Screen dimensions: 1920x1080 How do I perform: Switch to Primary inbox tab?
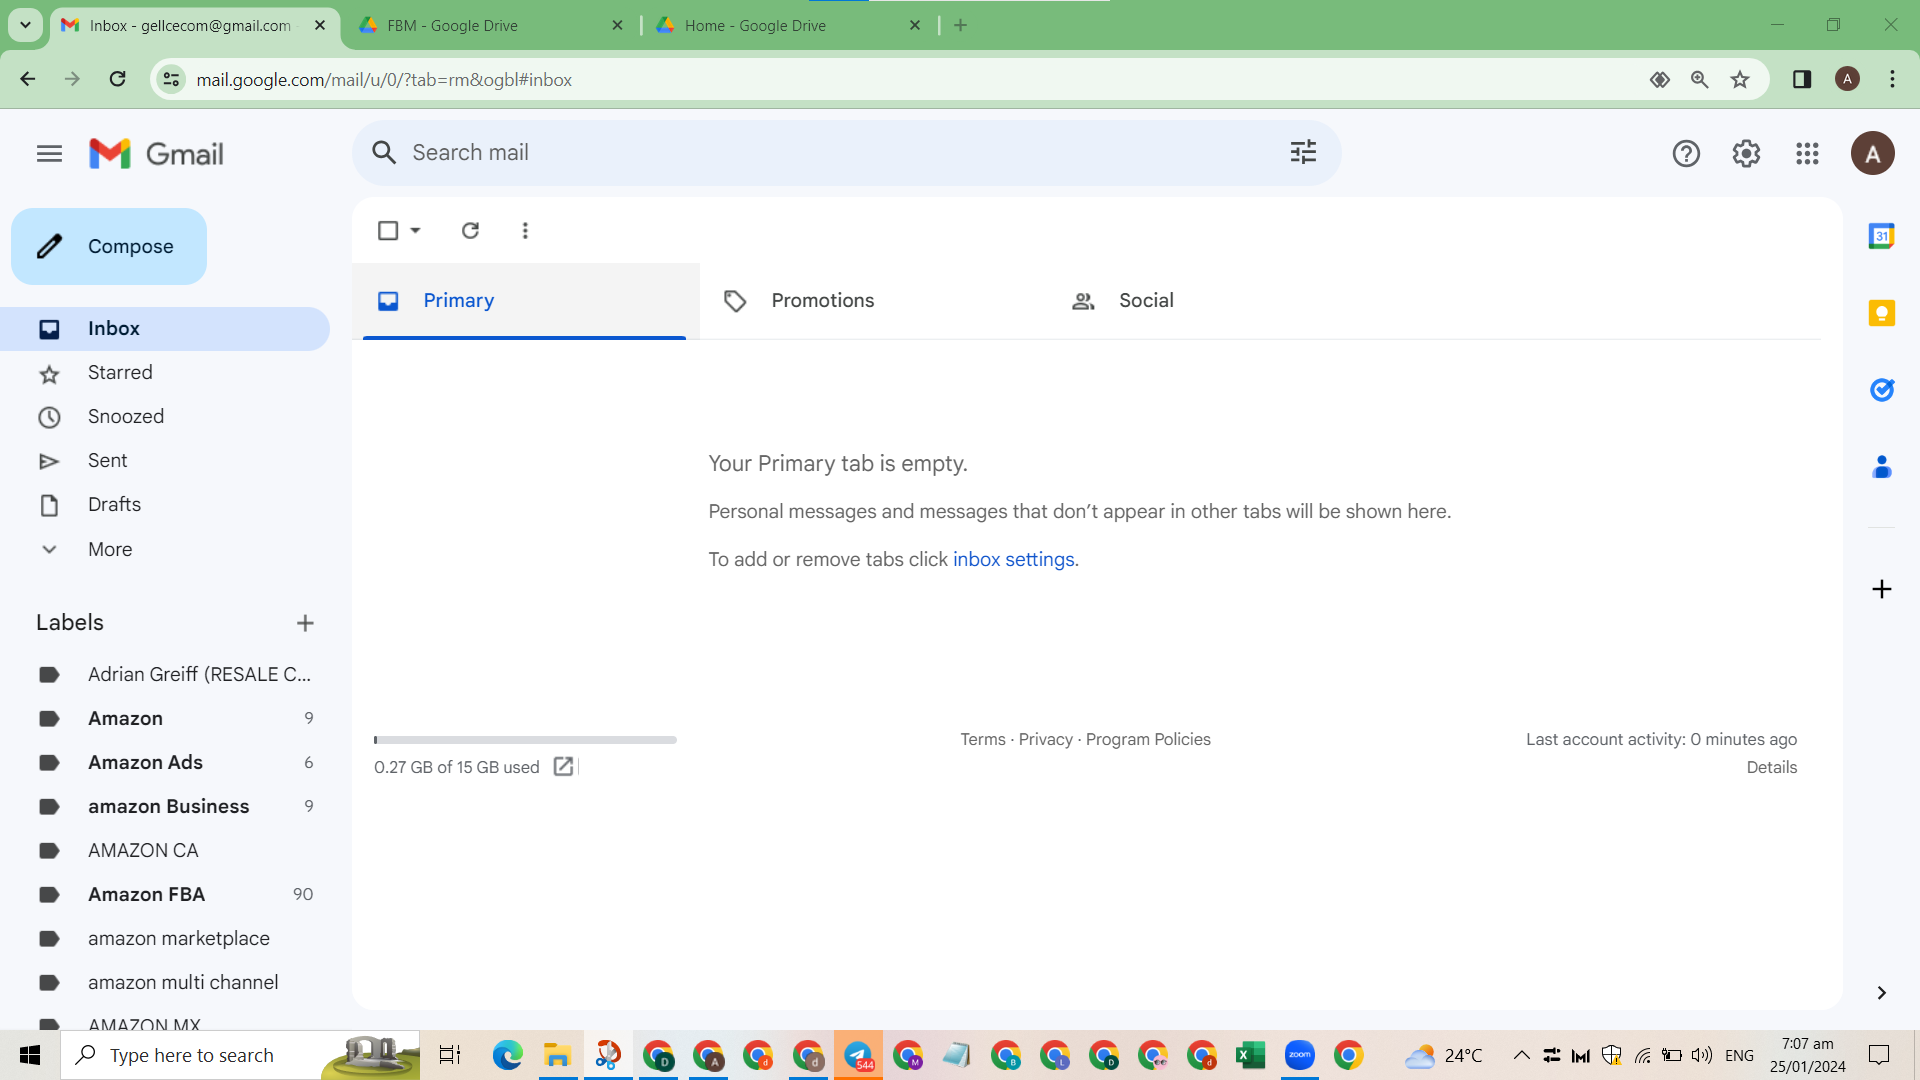[524, 301]
